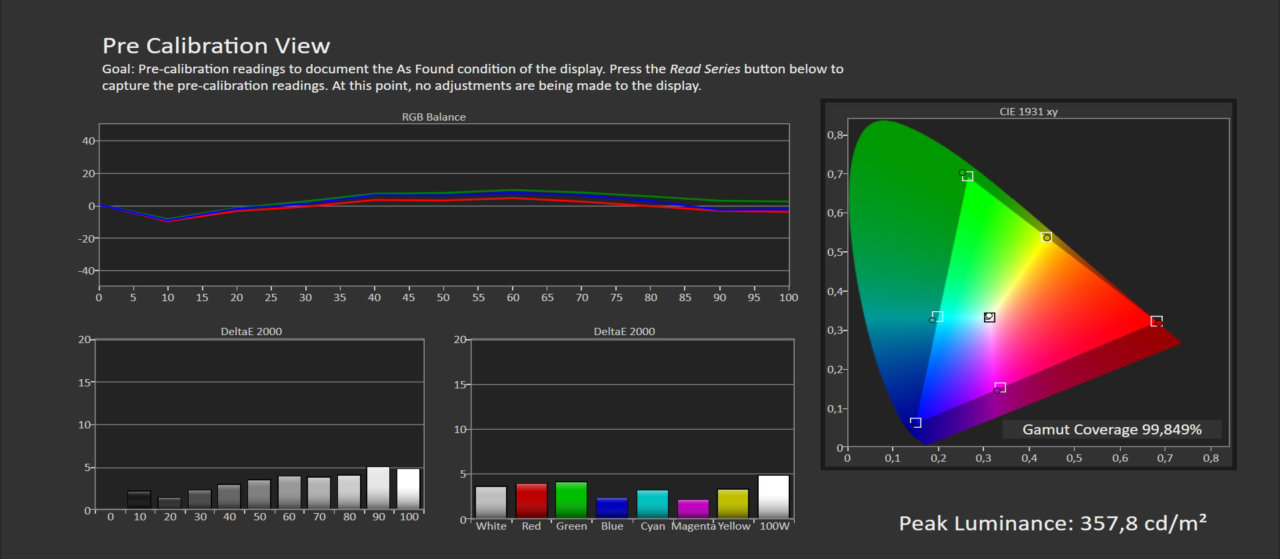Click the 100W bar in color DeltaE chart

coord(773,497)
